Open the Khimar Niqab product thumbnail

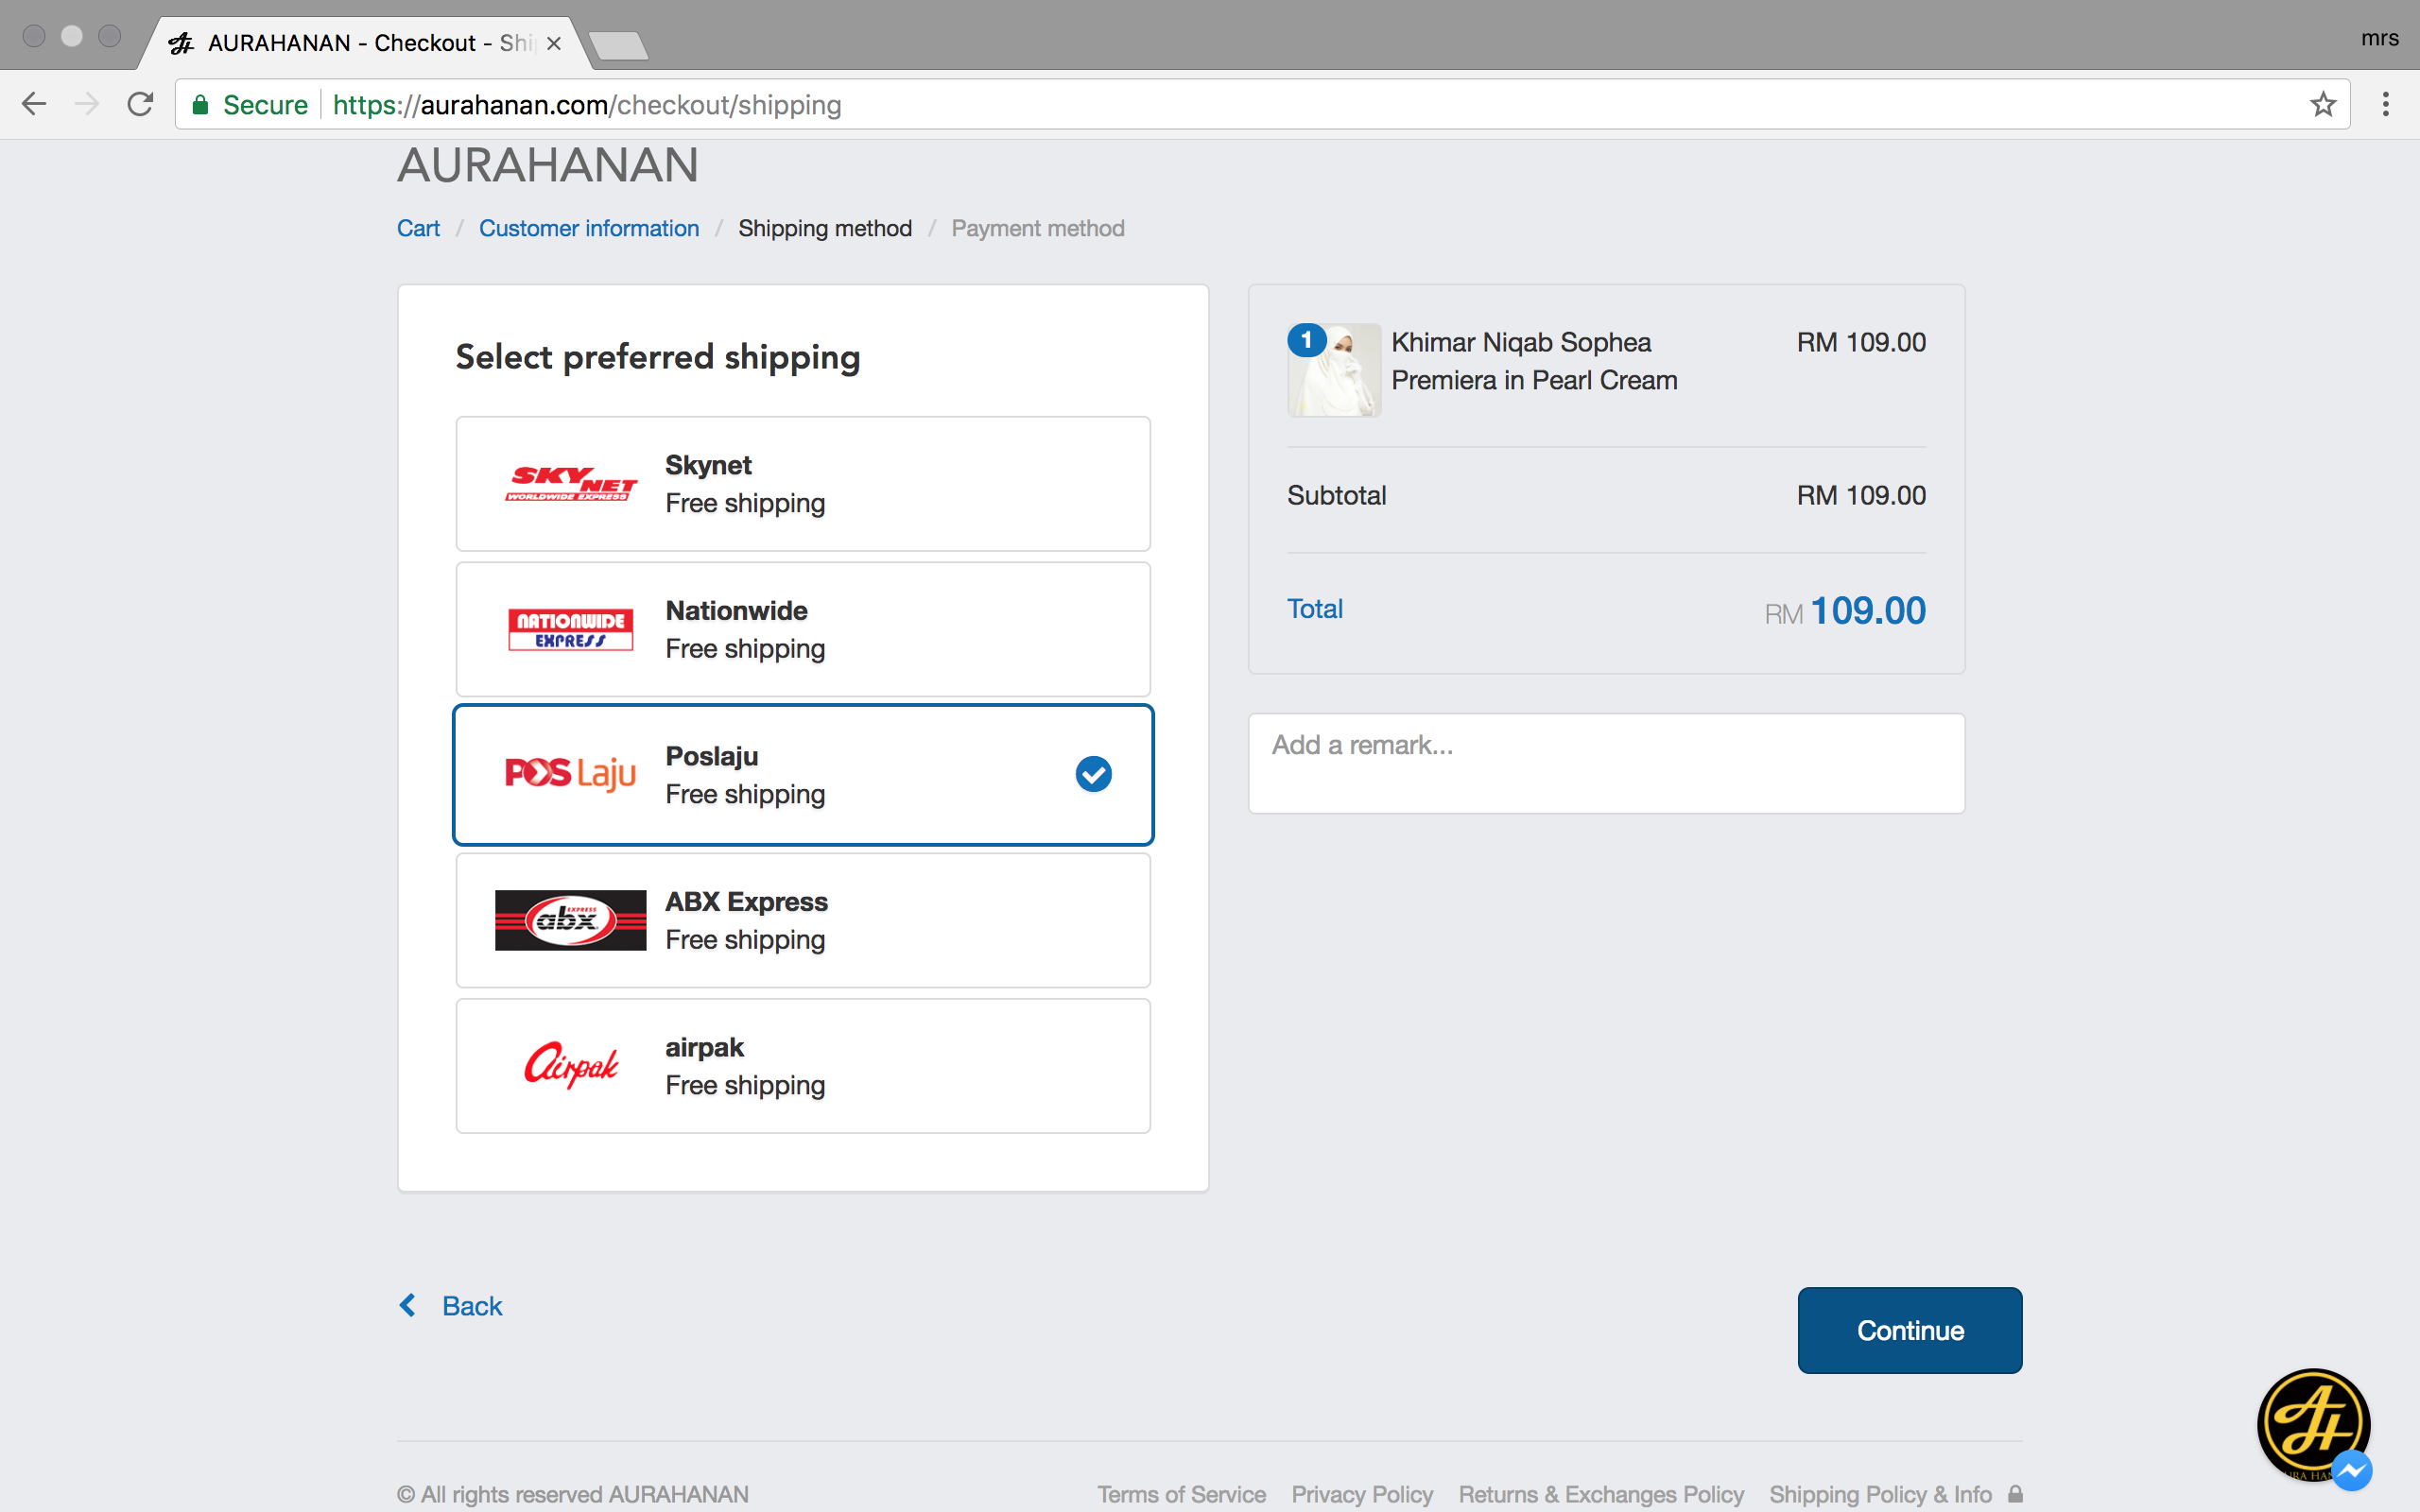pyautogui.click(x=1334, y=369)
